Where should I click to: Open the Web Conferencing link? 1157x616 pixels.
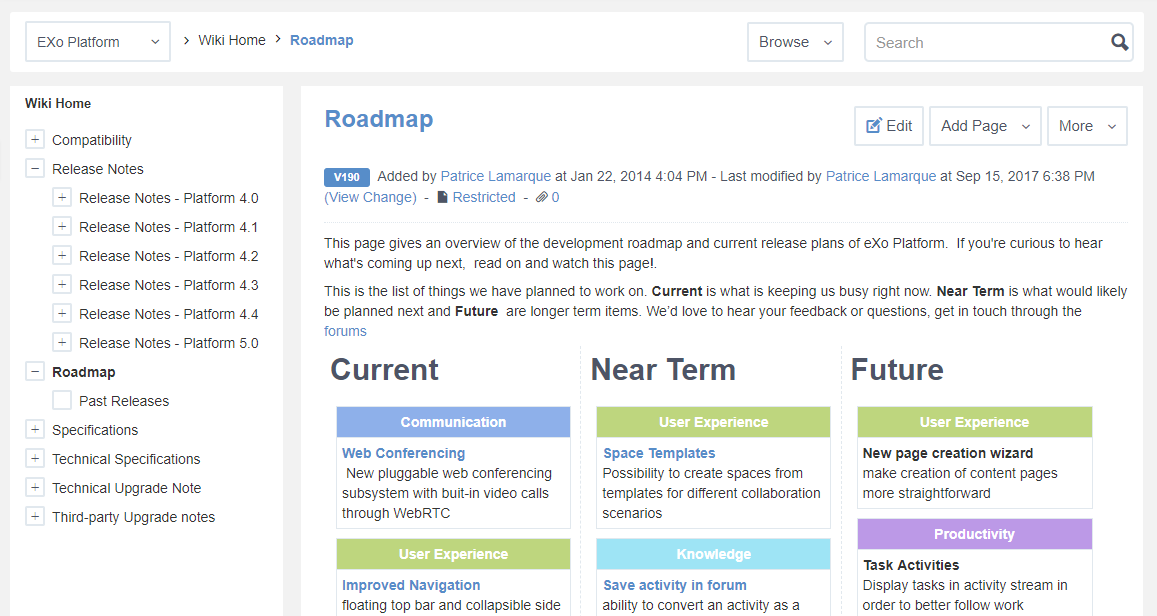coord(403,453)
